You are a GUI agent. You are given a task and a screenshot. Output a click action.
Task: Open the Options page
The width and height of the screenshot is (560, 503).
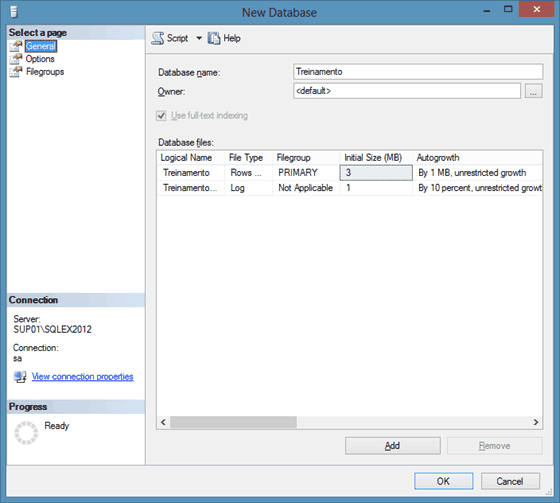40,59
